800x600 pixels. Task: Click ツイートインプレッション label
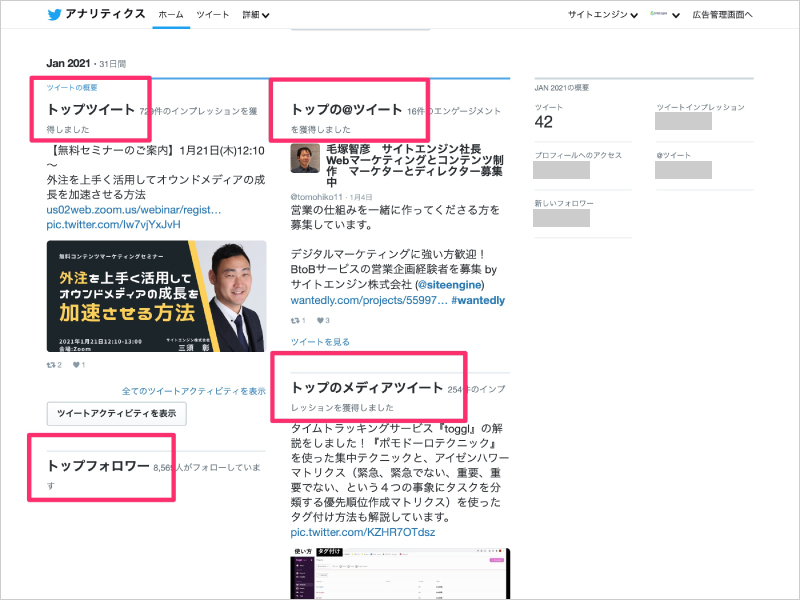701,107
